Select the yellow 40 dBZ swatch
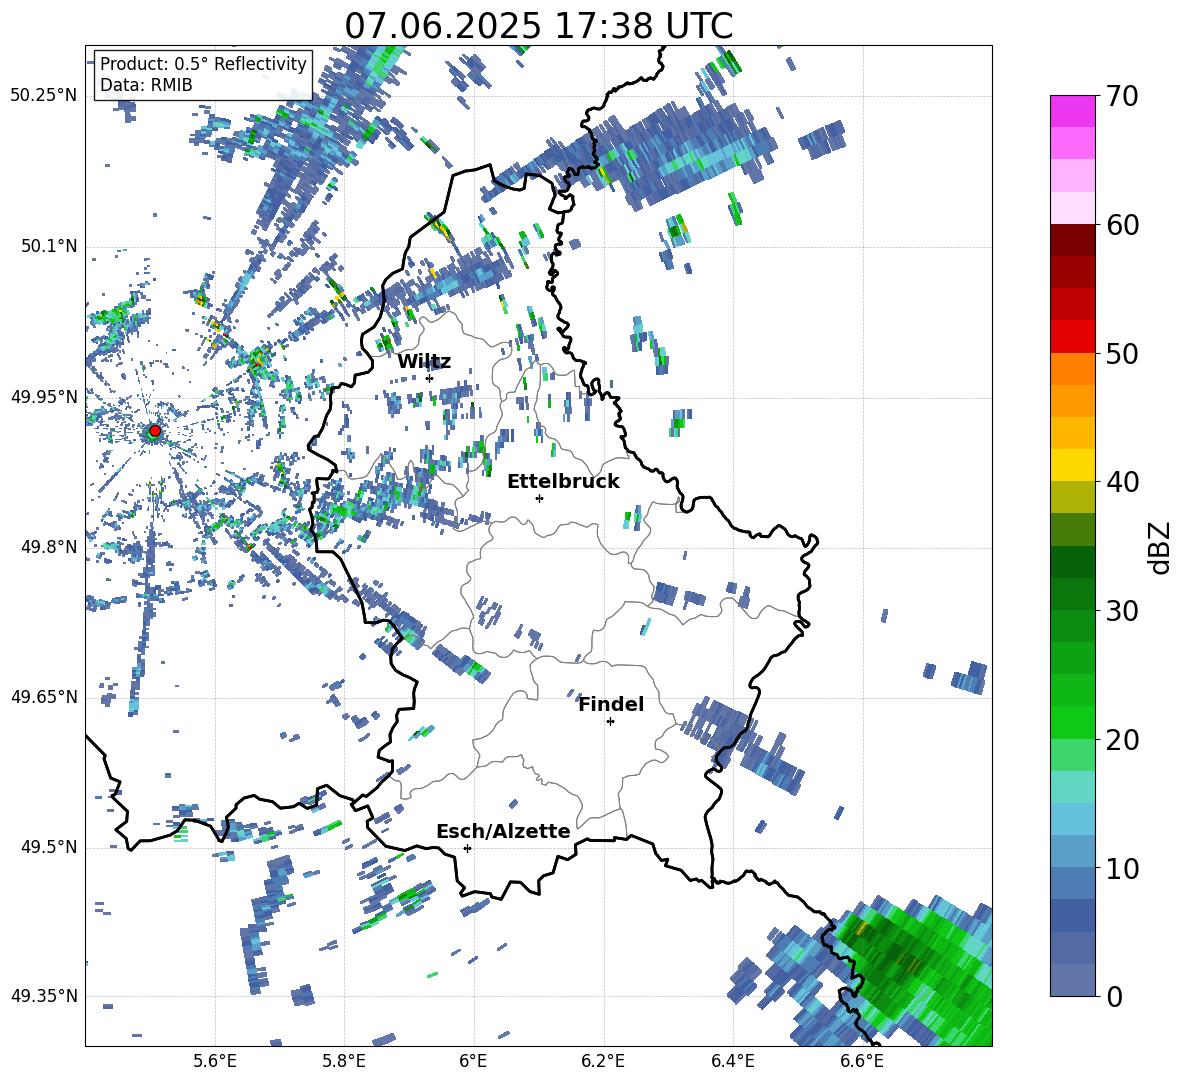1184x1081 pixels. 1072,465
